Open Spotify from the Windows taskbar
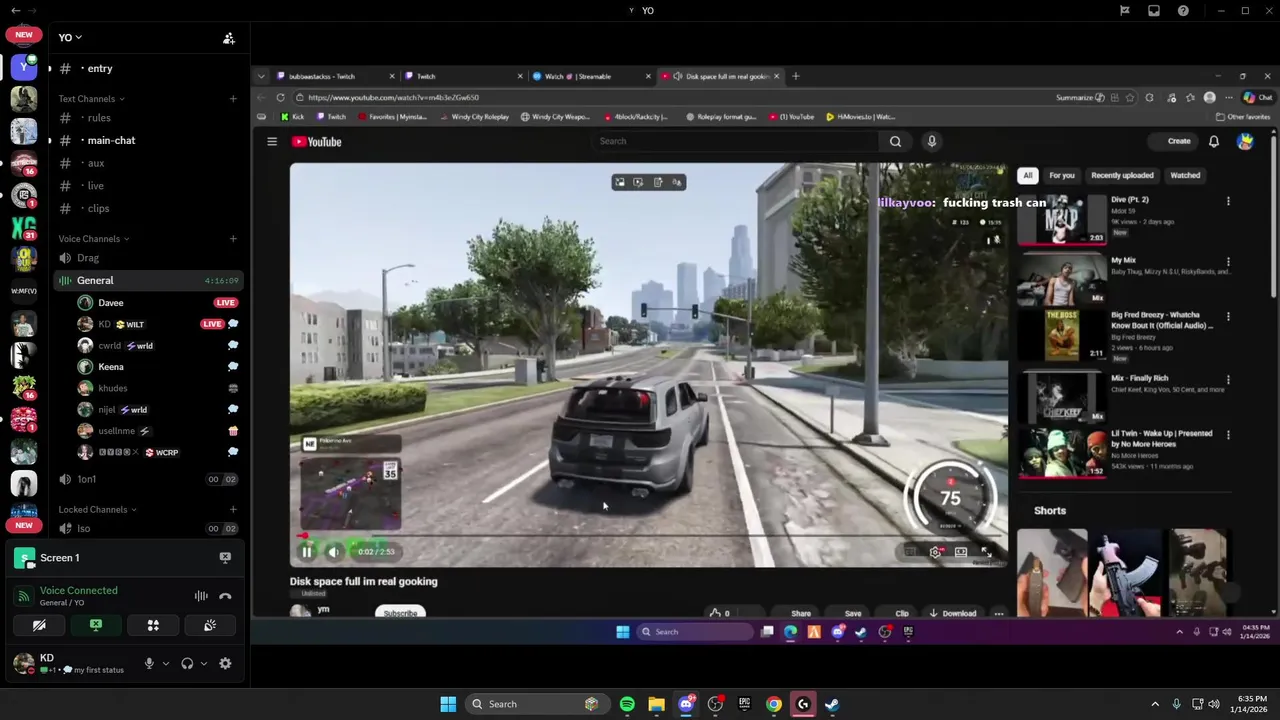The height and width of the screenshot is (720, 1280). (627, 704)
